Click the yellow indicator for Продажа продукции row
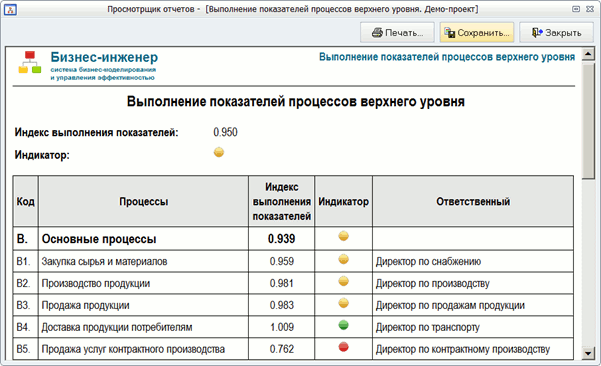The image size is (601, 366). 343,304
